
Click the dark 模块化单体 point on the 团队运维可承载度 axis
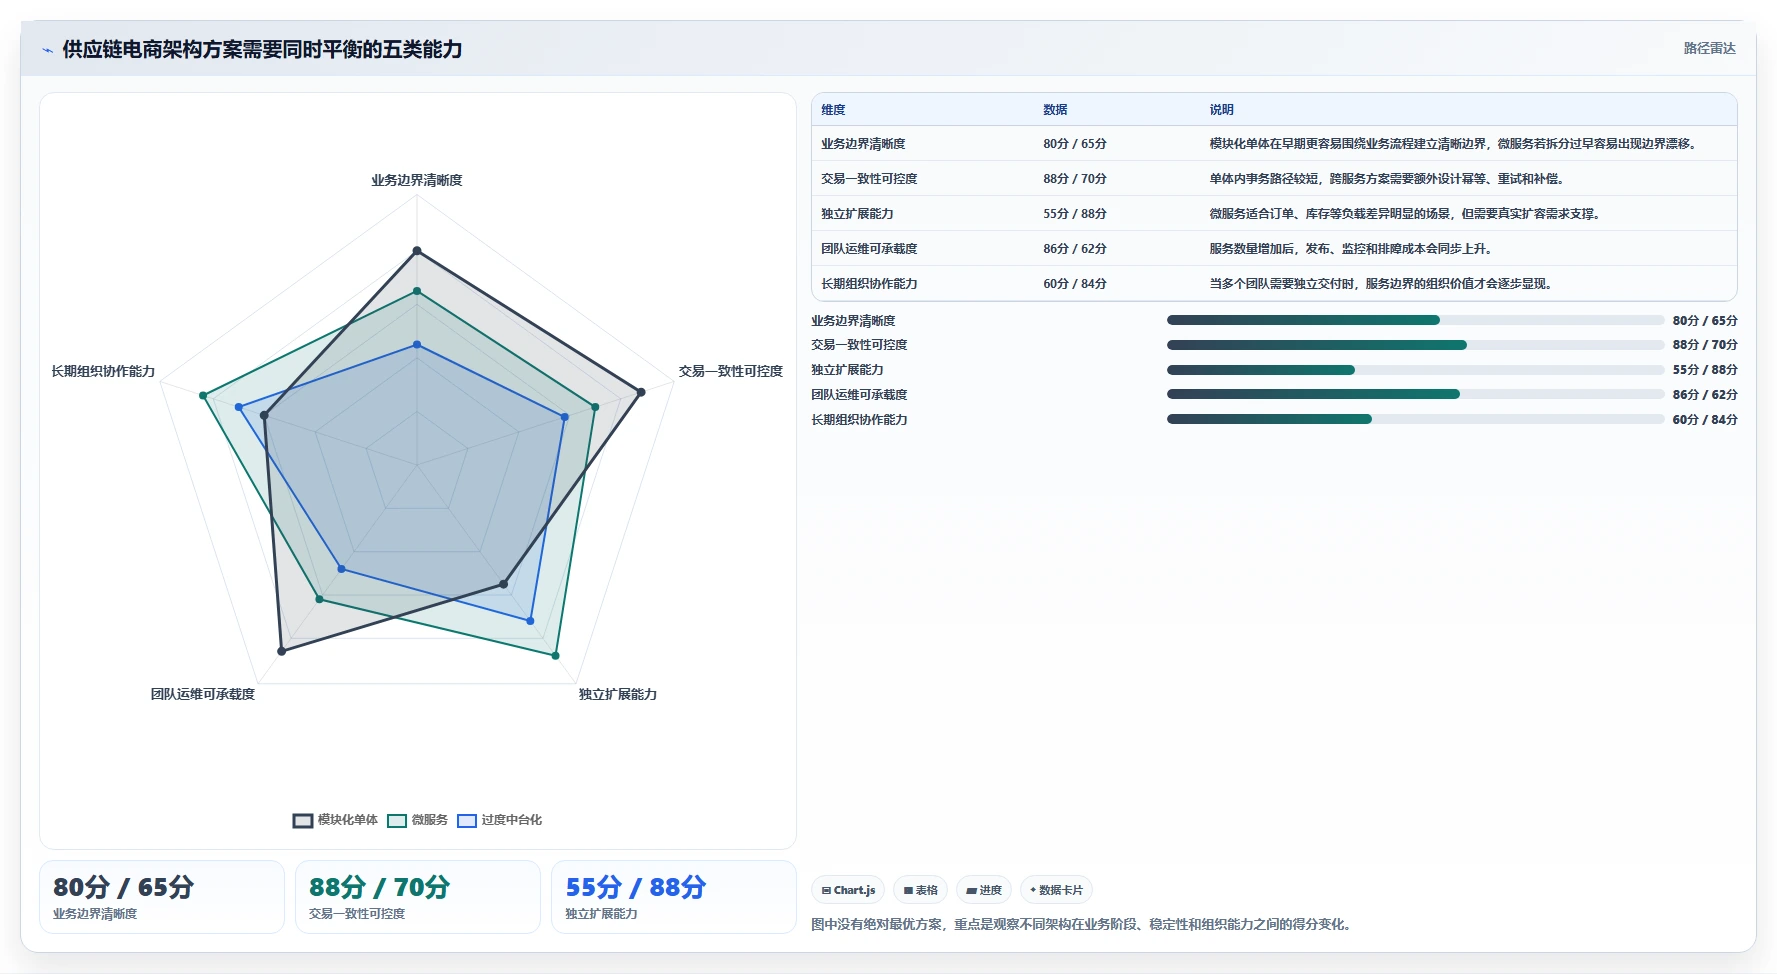coord(282,651)
